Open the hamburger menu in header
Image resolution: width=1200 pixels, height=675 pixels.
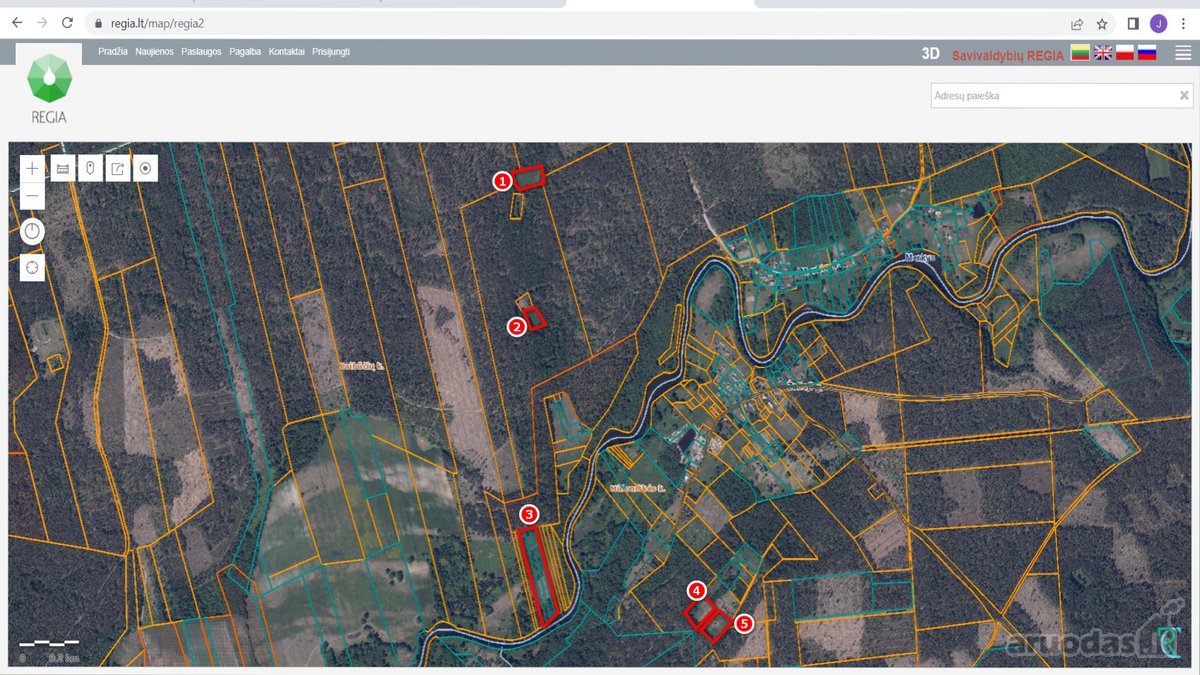[x=1183, y=53]
